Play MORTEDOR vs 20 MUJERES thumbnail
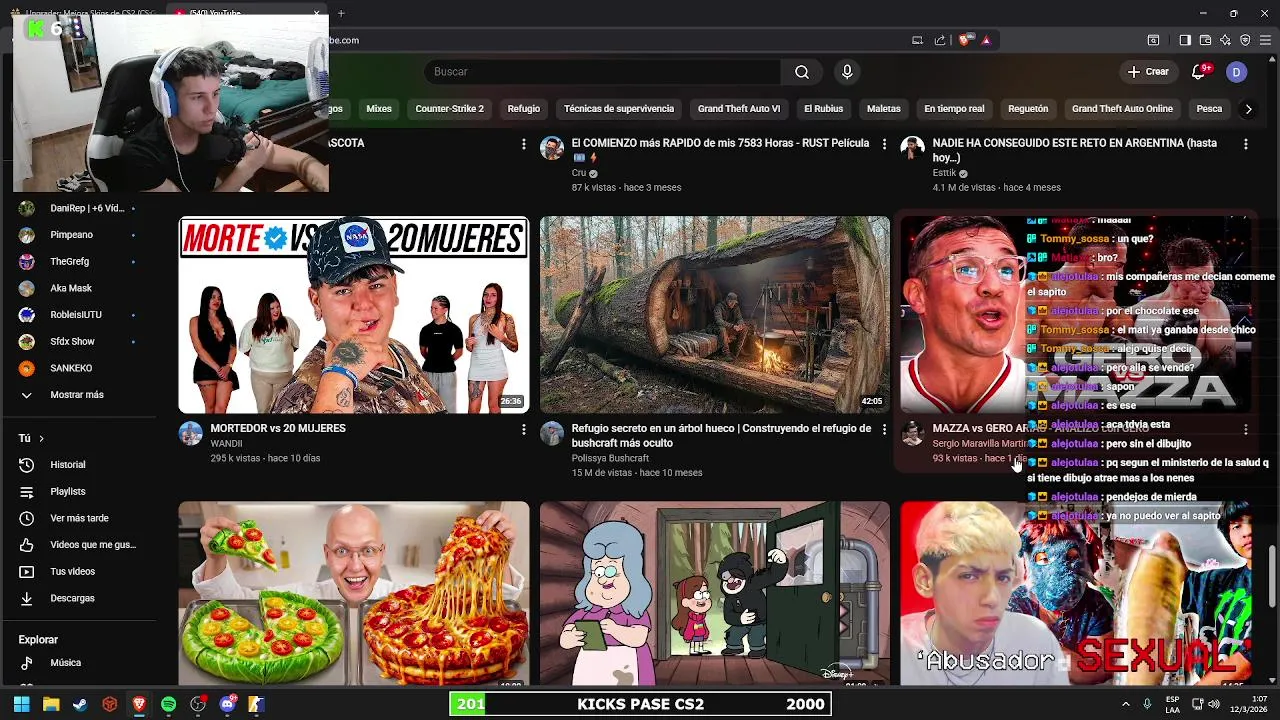The height and width of the screenshot is (720, 1280). [x=354, y=315]
